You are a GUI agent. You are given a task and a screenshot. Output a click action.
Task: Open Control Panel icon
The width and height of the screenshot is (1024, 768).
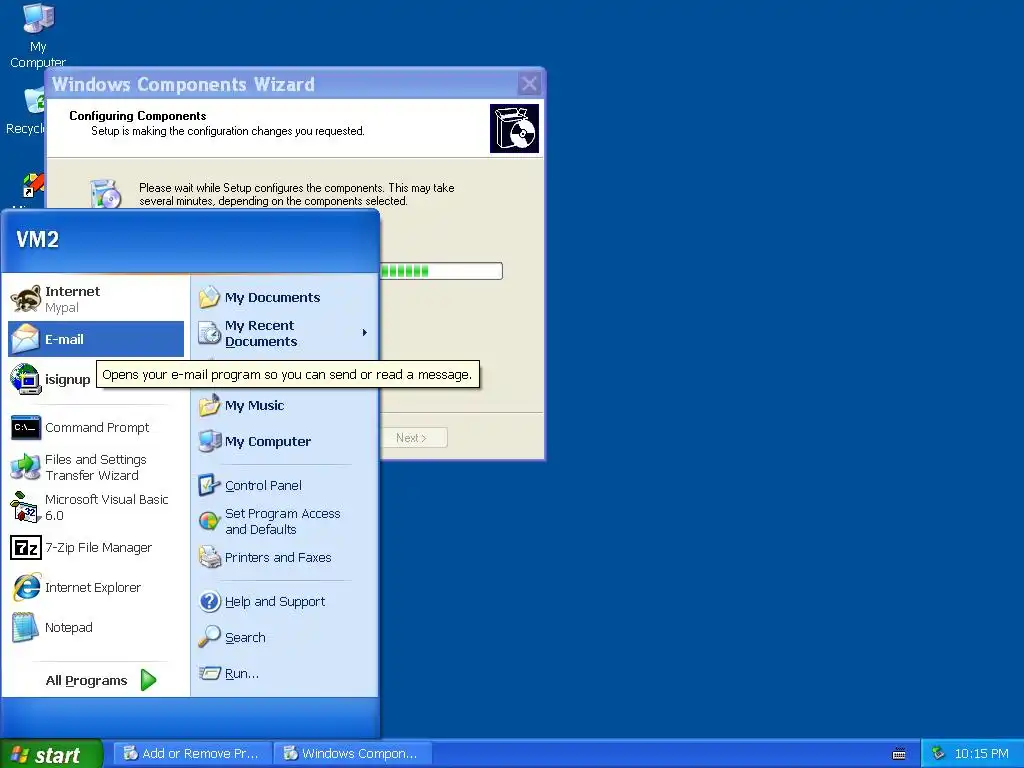210,485
